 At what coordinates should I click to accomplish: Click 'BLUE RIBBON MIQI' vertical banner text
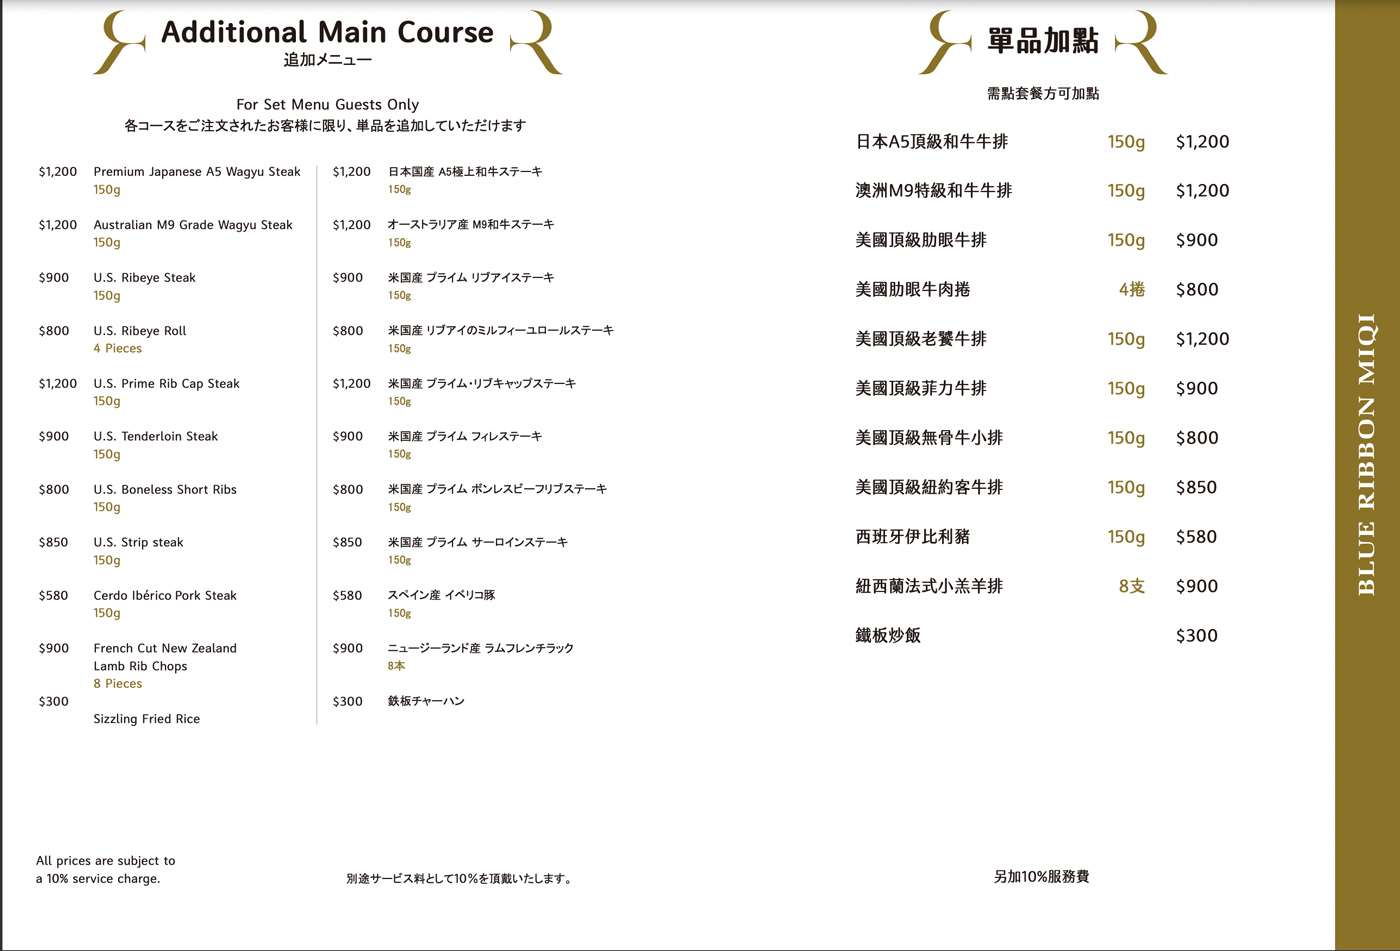1367,455
